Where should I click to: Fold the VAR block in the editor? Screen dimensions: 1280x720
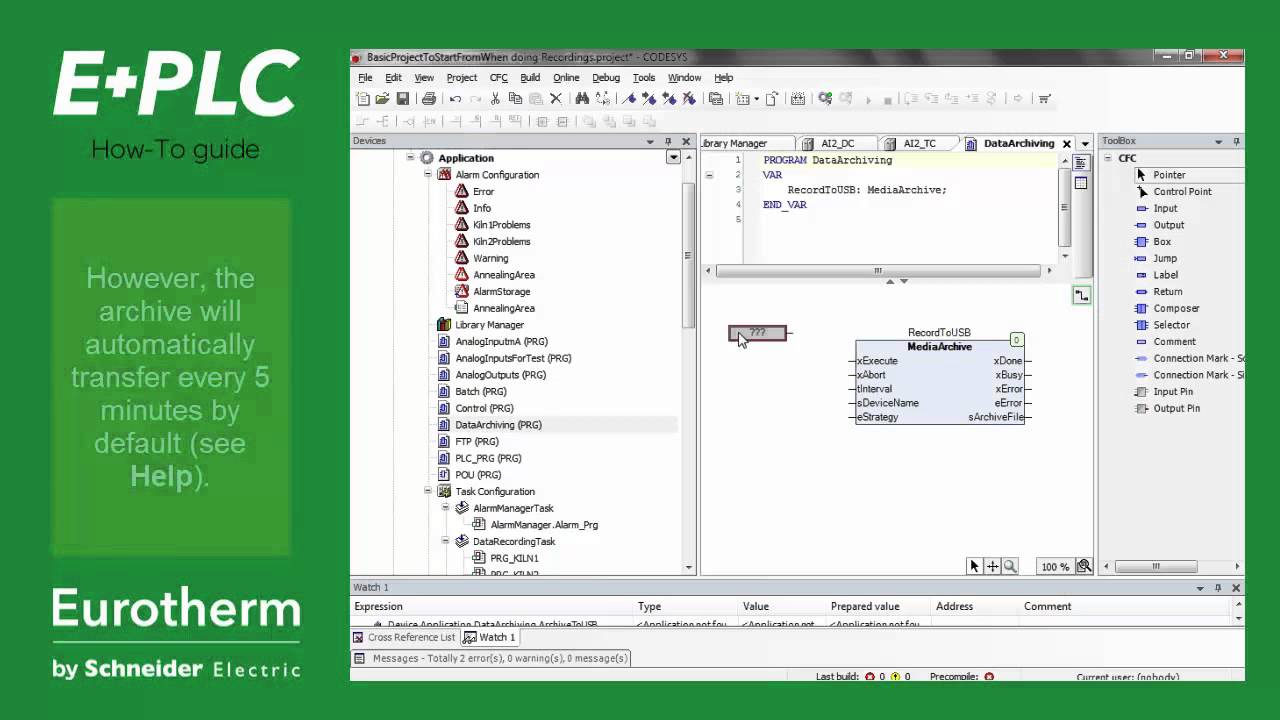709,175
